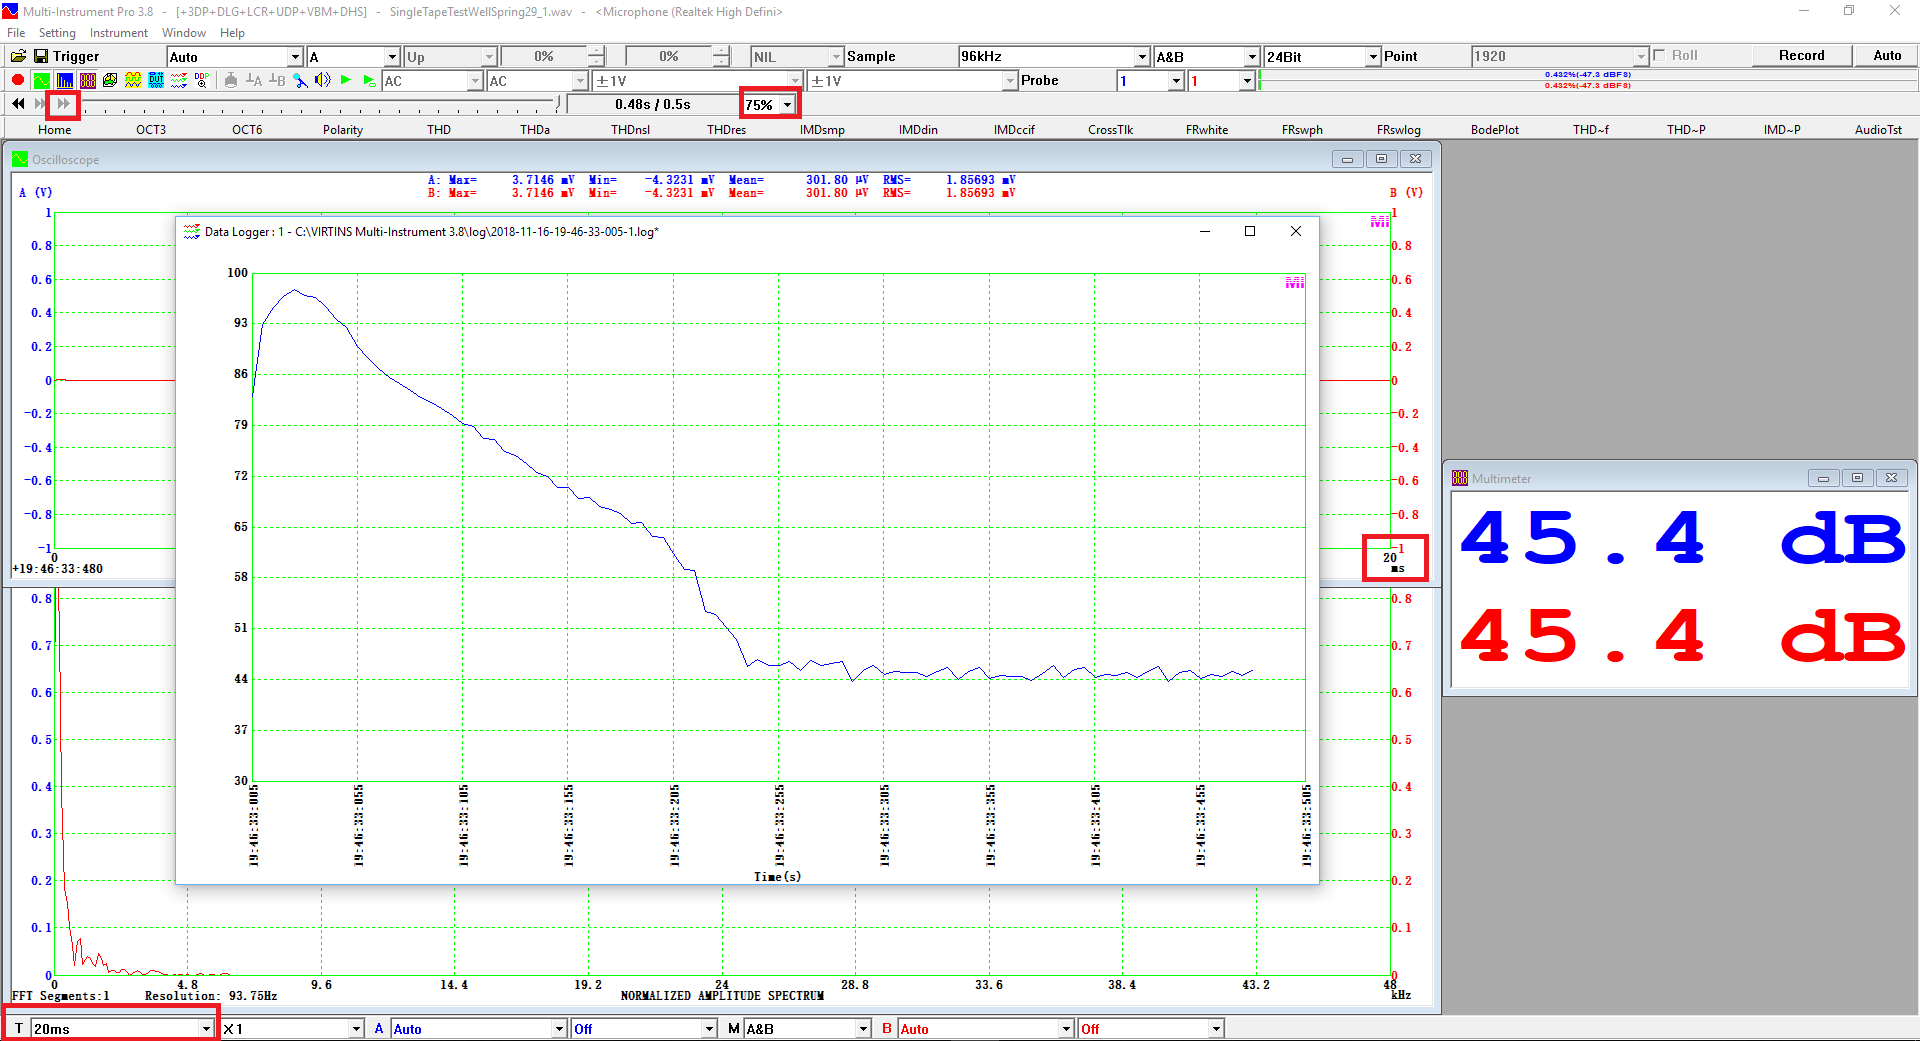The height and width of the screenshot is (1041, 1920).
Task: Toggle the Multimeter icon in toolbar
Action: tap(87, 80)
